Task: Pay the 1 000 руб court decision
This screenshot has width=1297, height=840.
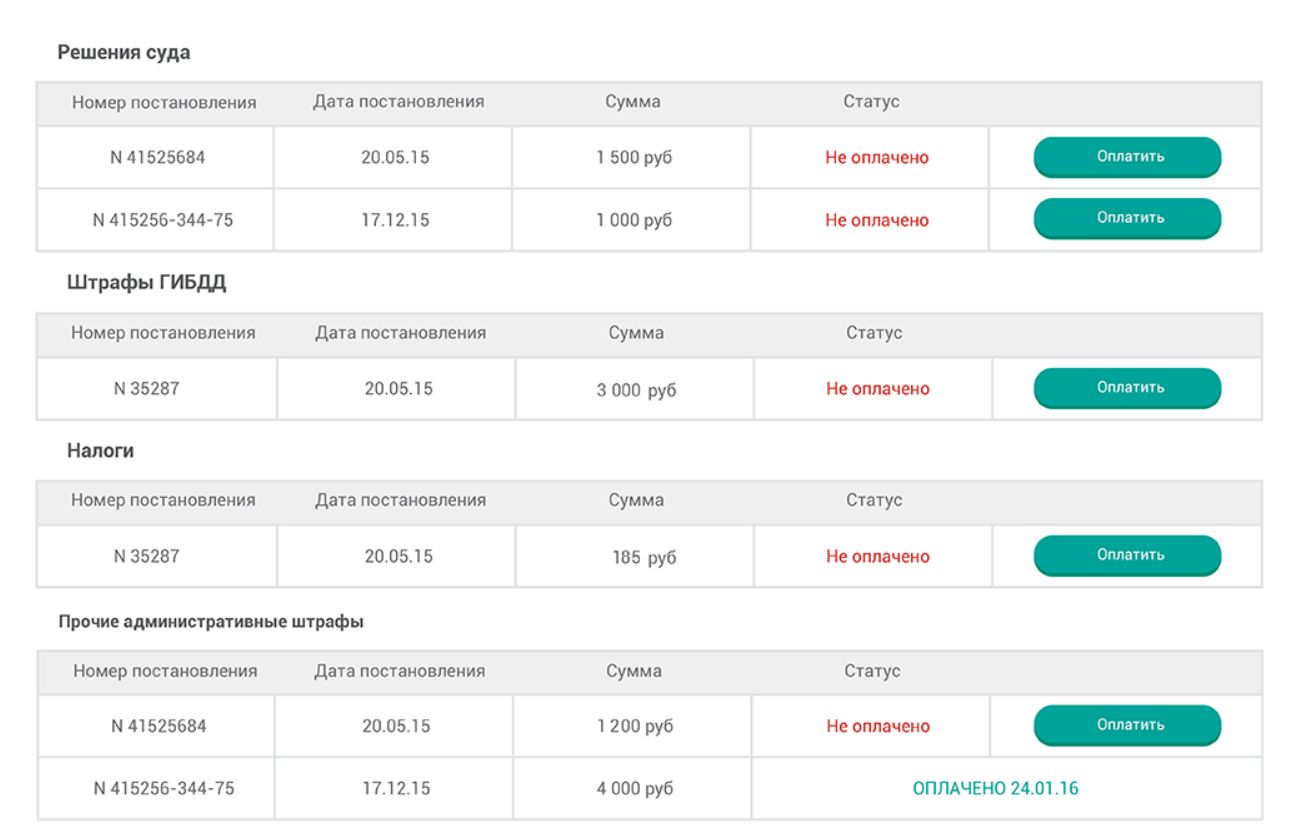Action: [1127, 218]
